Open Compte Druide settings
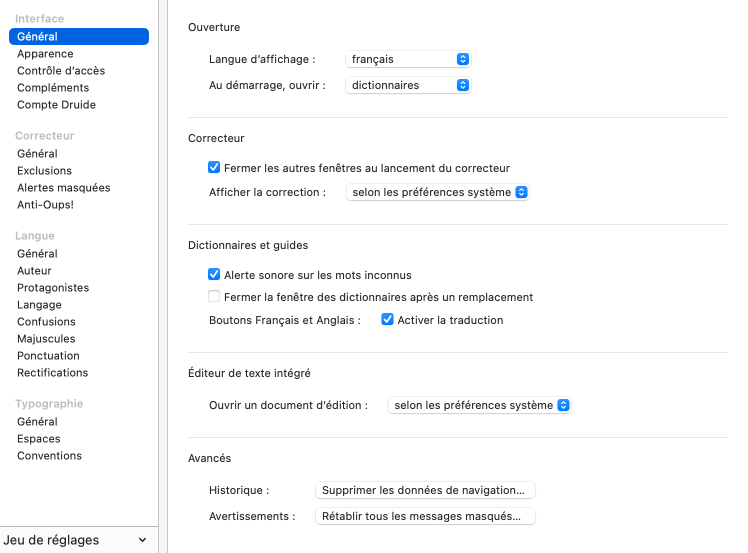748x553 pixels. (56, 105)
